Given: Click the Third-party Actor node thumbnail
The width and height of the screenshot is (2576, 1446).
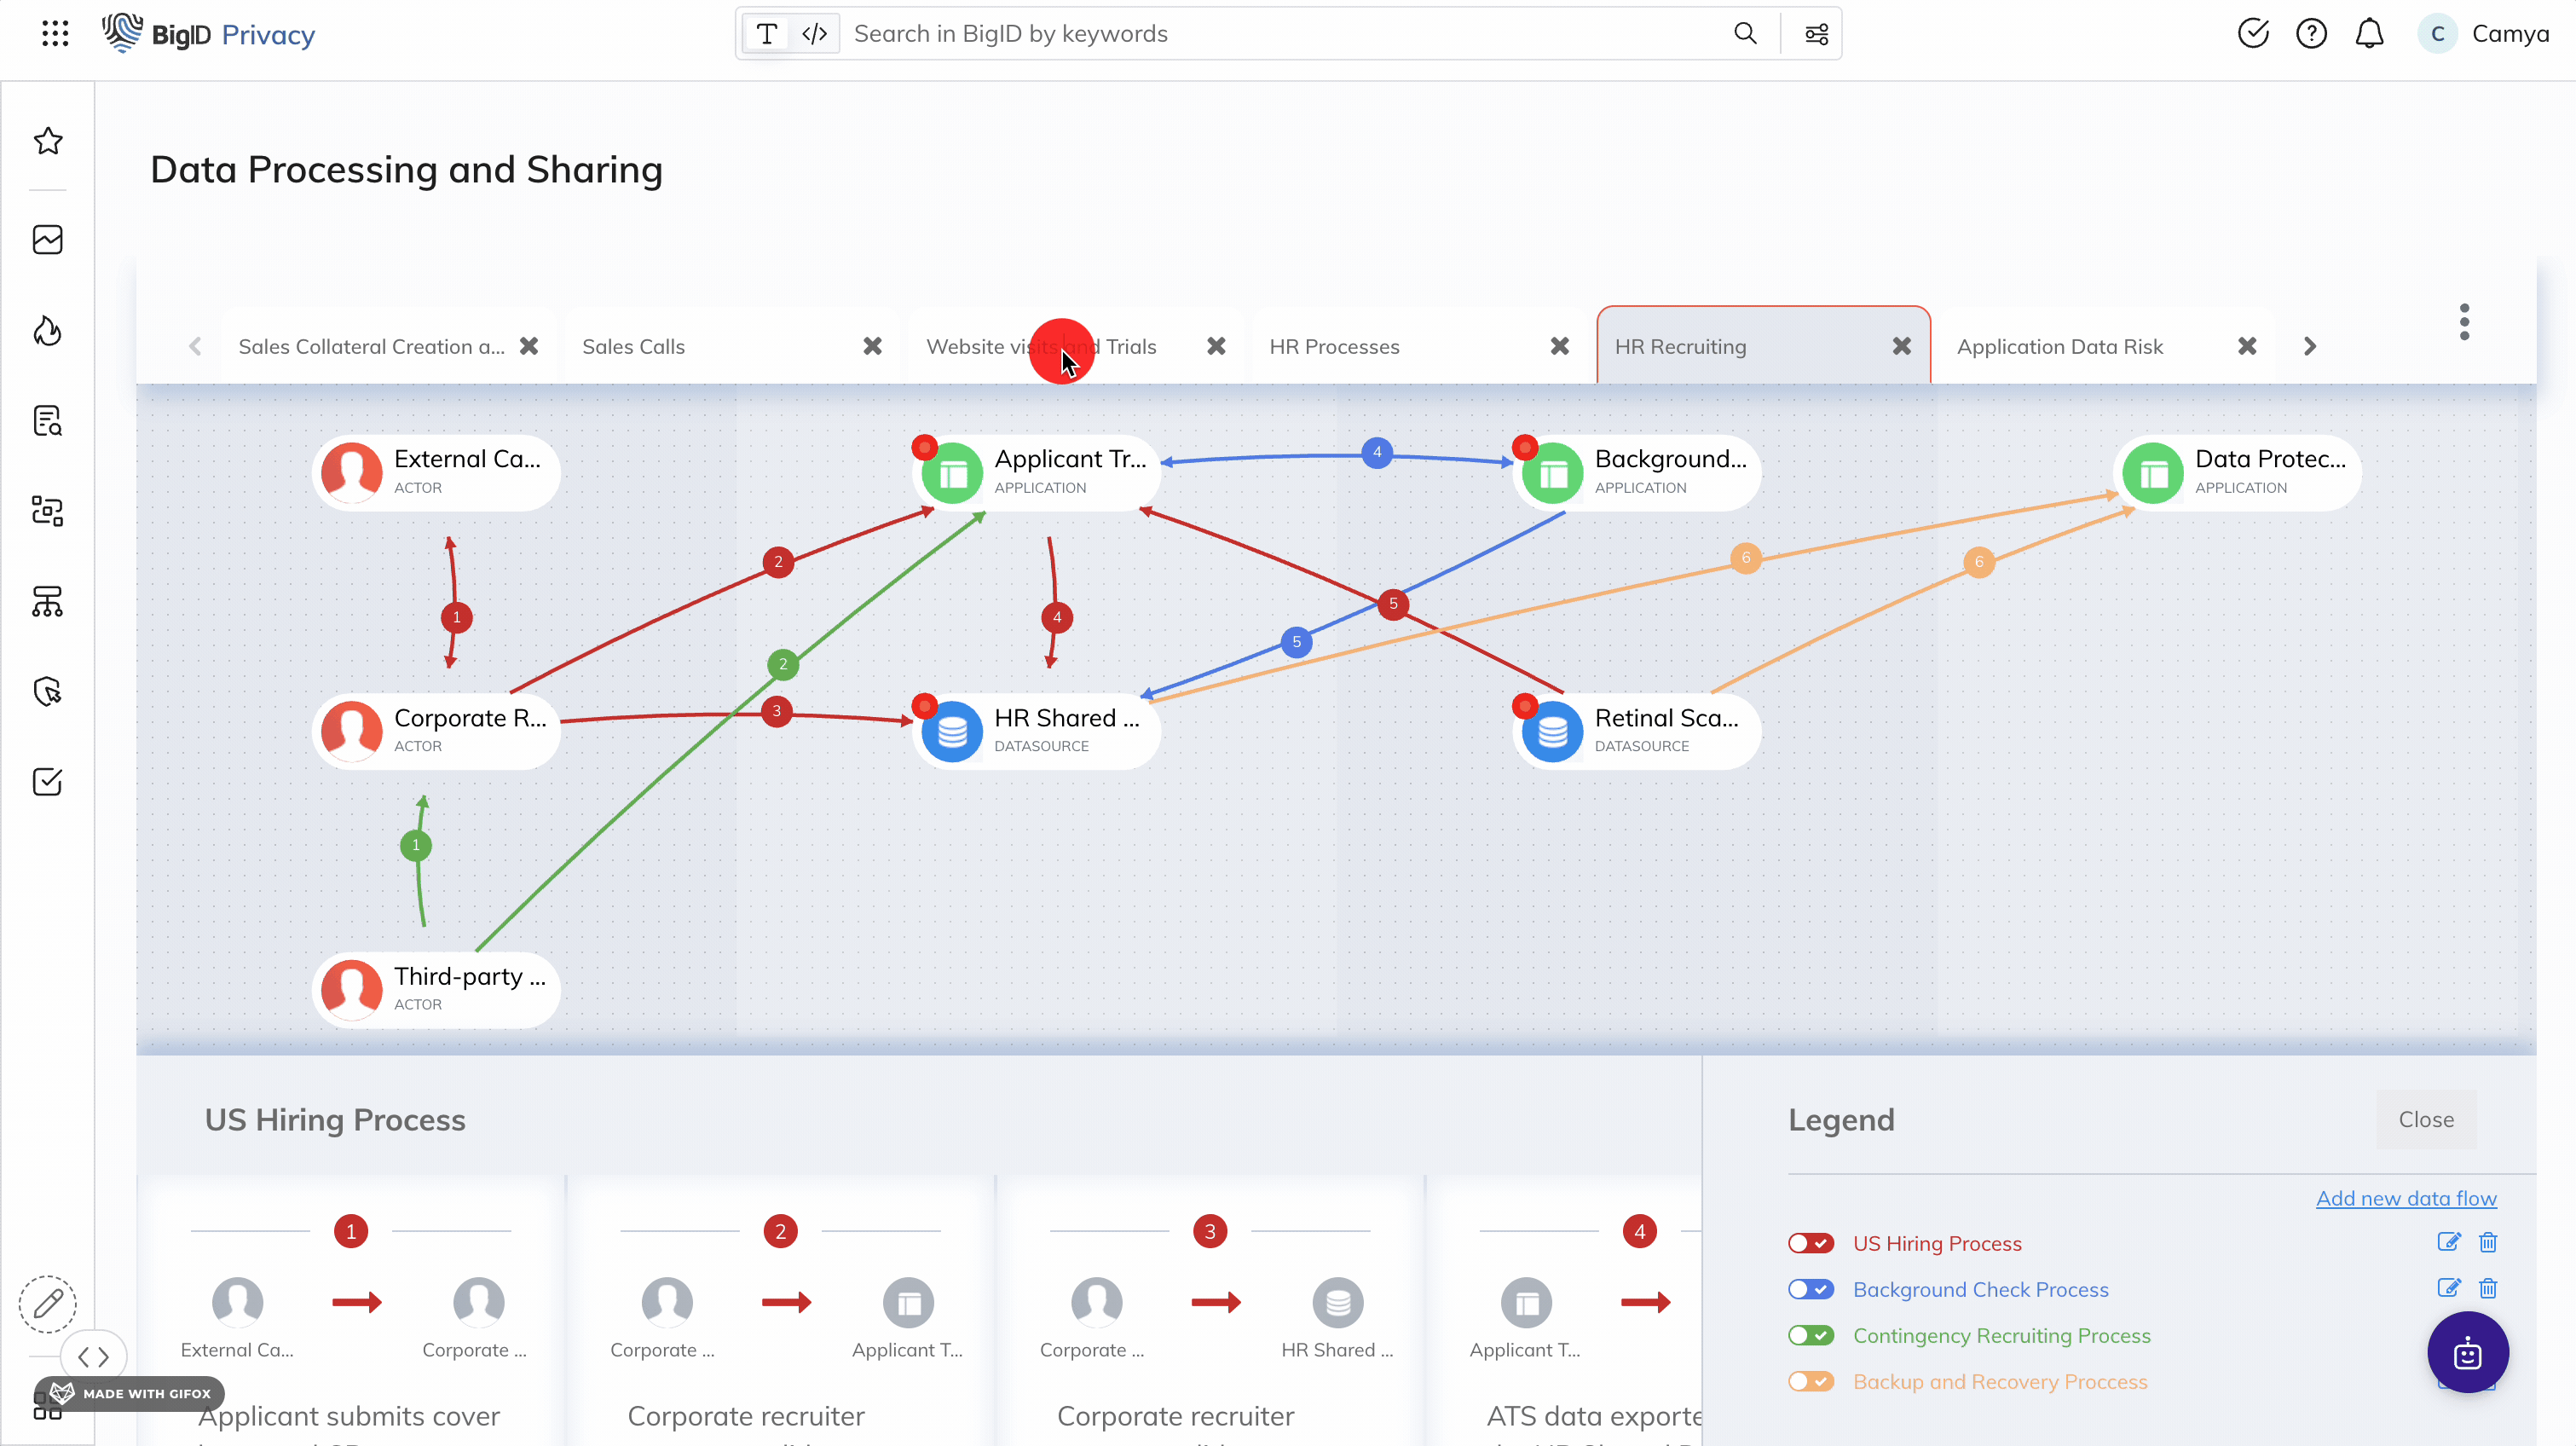Looking at the screenshot, I should click(350, 987).
